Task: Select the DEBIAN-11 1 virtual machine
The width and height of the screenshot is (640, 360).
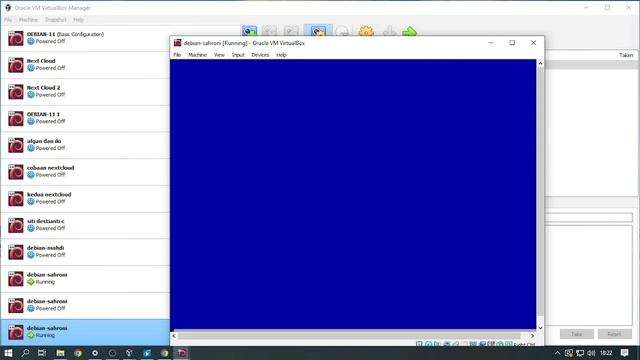Action: (85, 118)
